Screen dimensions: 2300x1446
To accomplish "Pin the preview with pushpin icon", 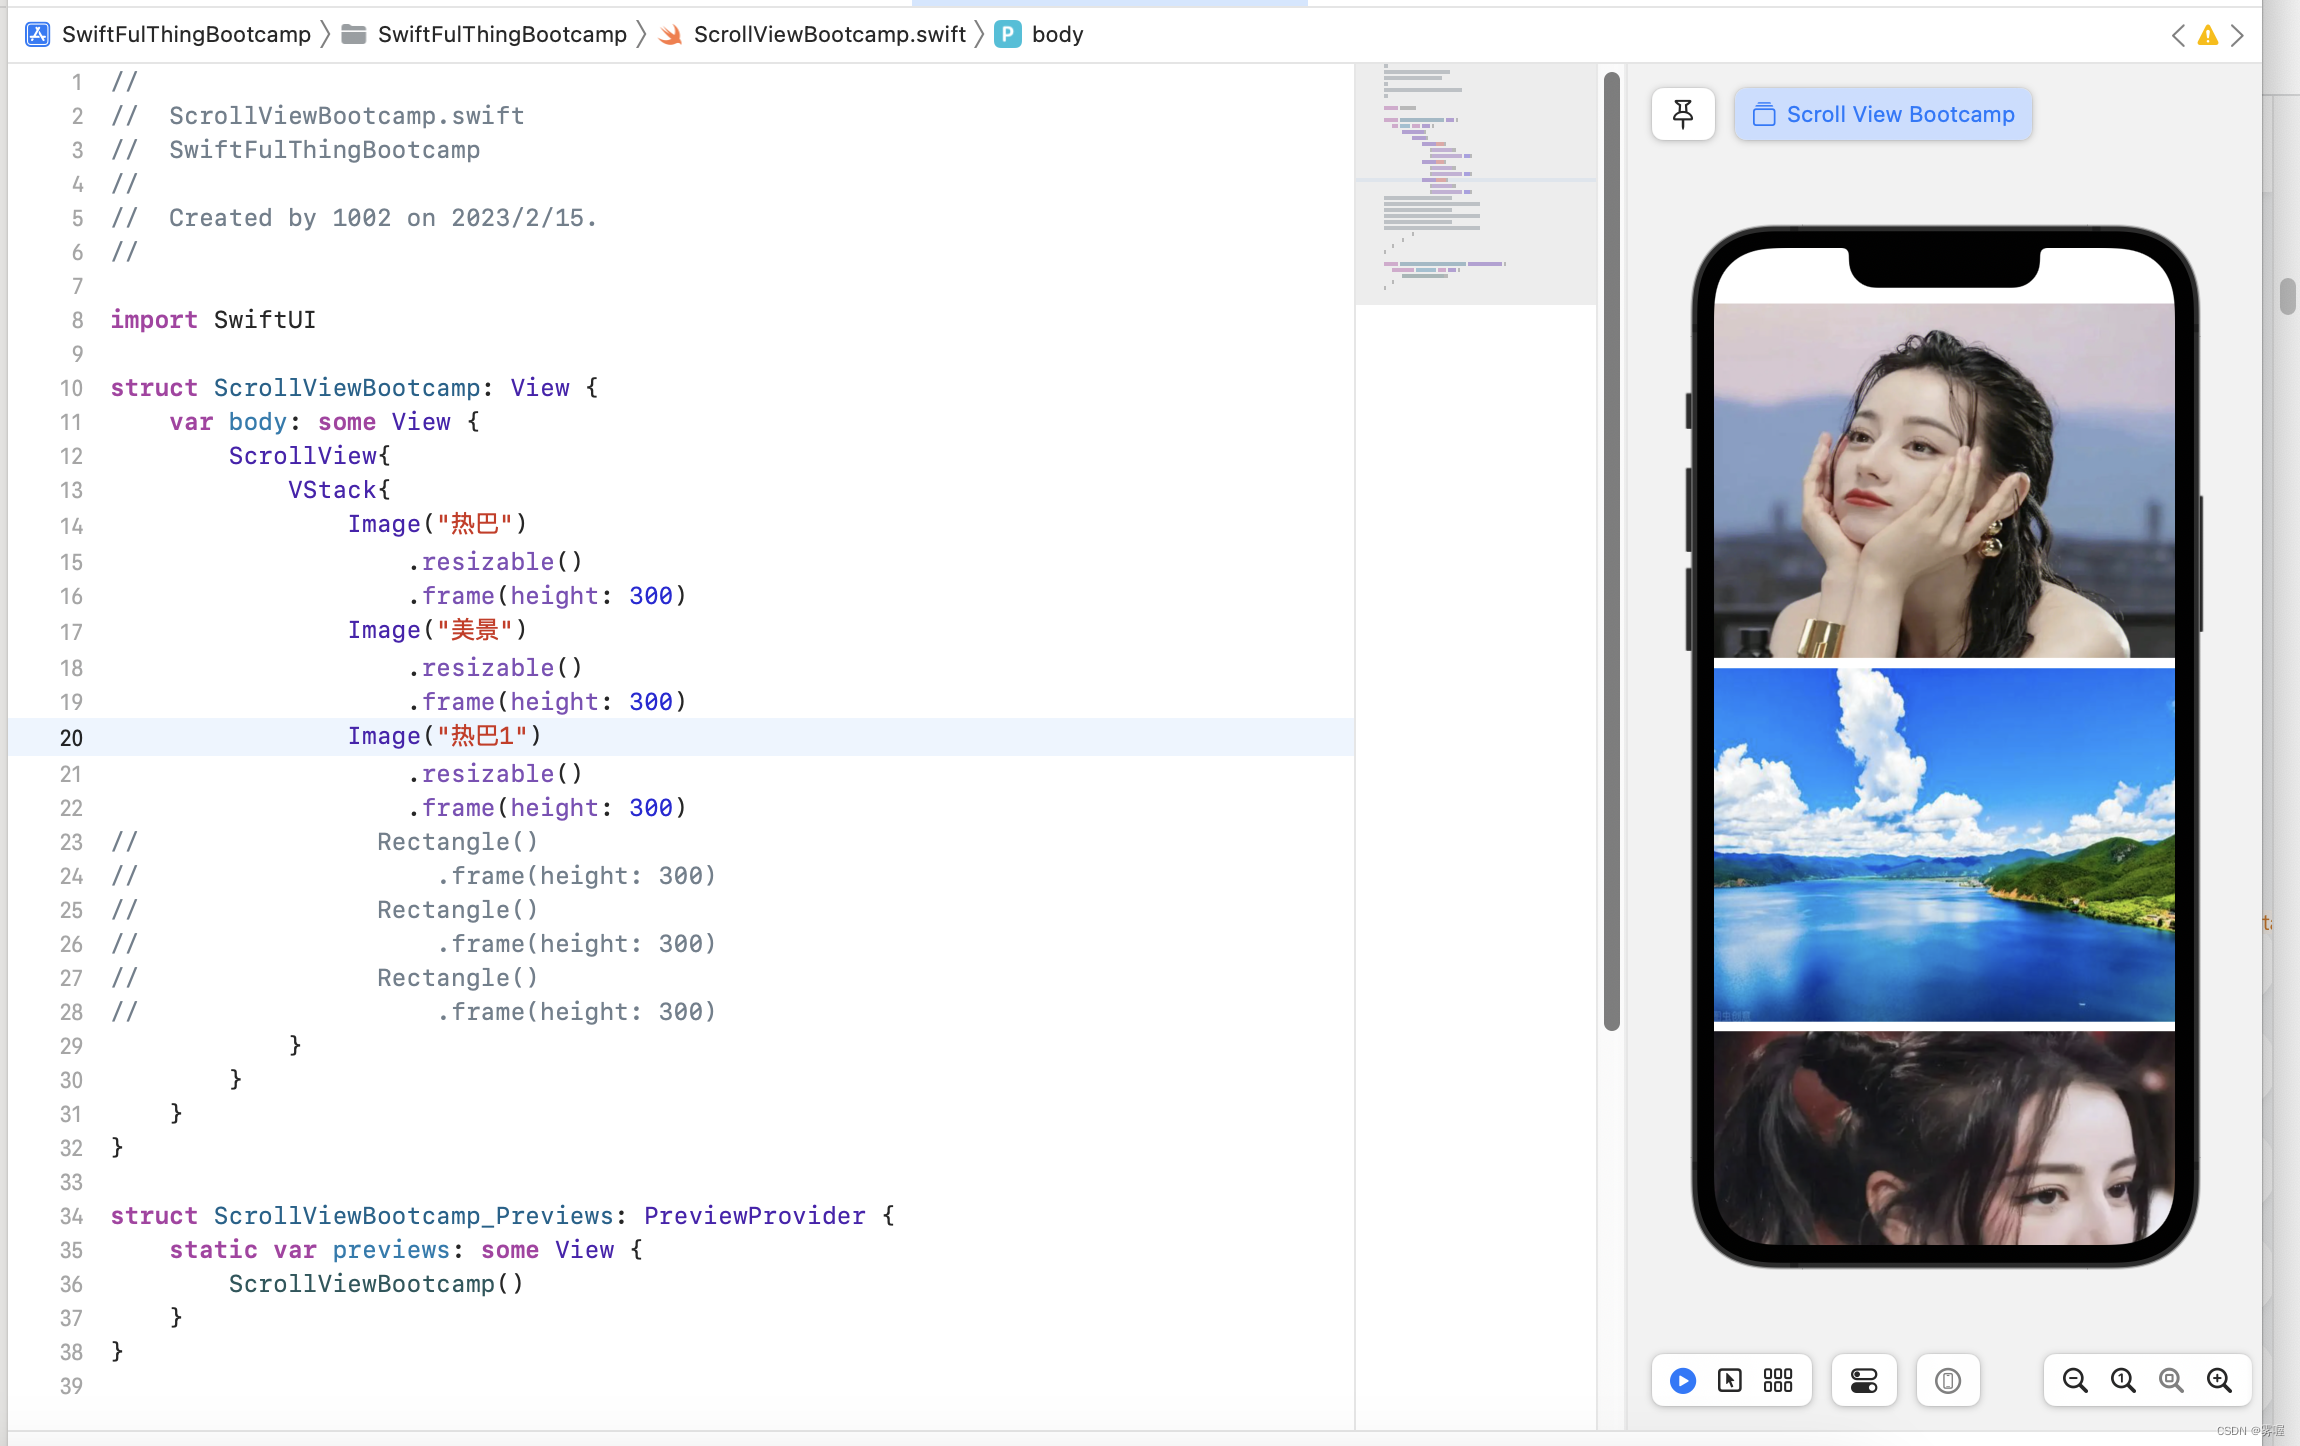I will coord(1683,114).
